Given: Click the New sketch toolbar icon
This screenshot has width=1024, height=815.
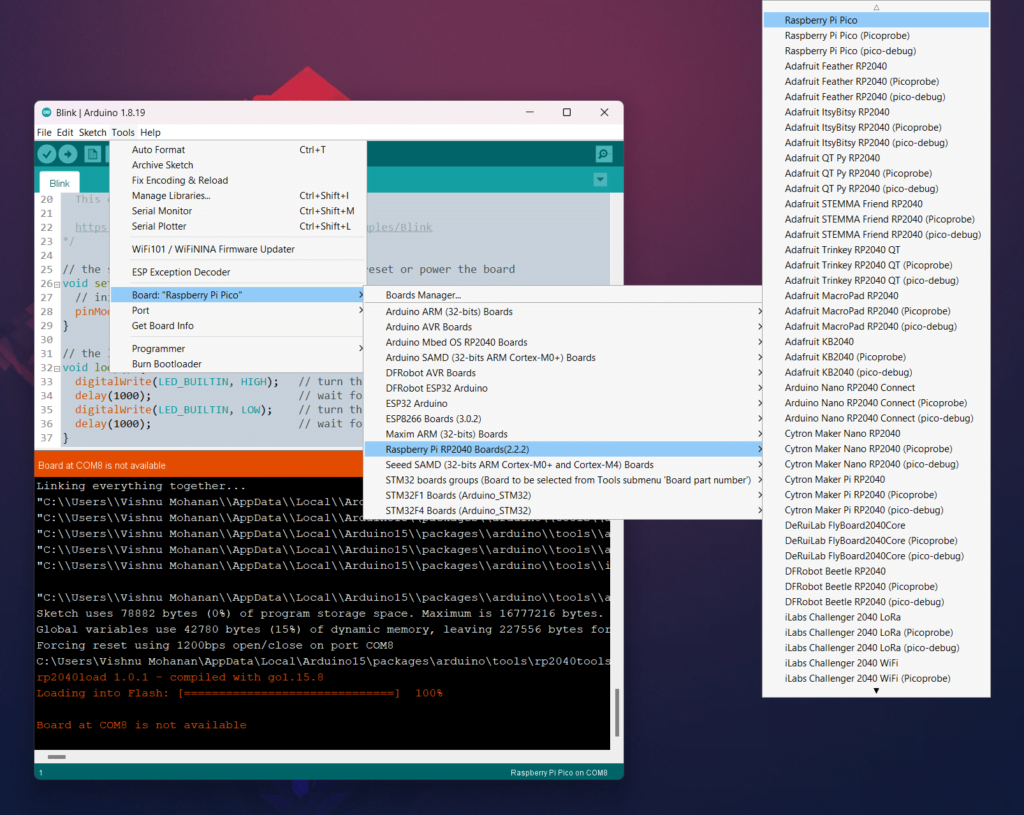Looking at the screenshot, I should click(x=92, y=154).
